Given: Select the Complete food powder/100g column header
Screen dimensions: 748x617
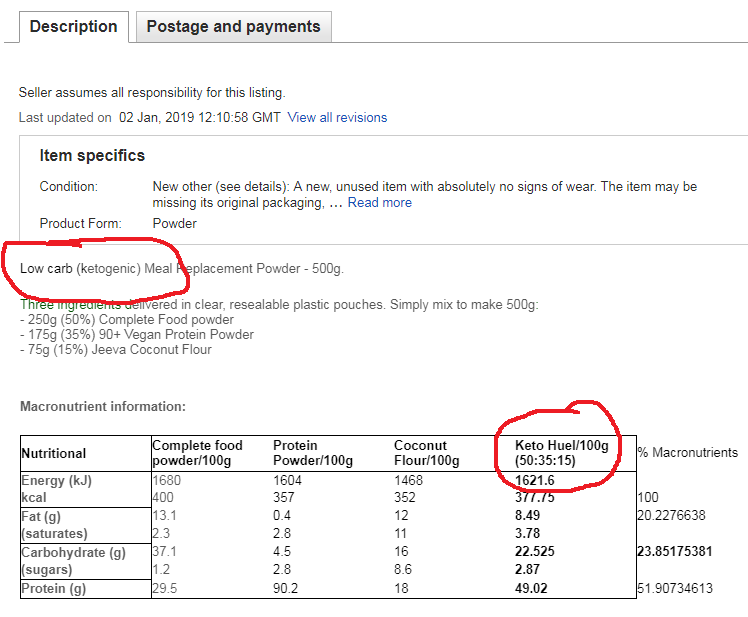Looking at the screenshot, I should pos(197,453).
